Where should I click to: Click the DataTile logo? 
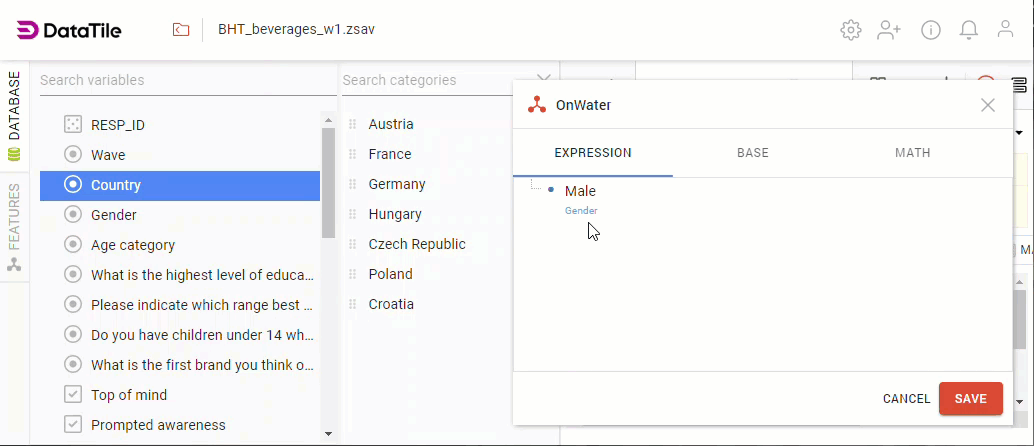click(x=69, y=30)
